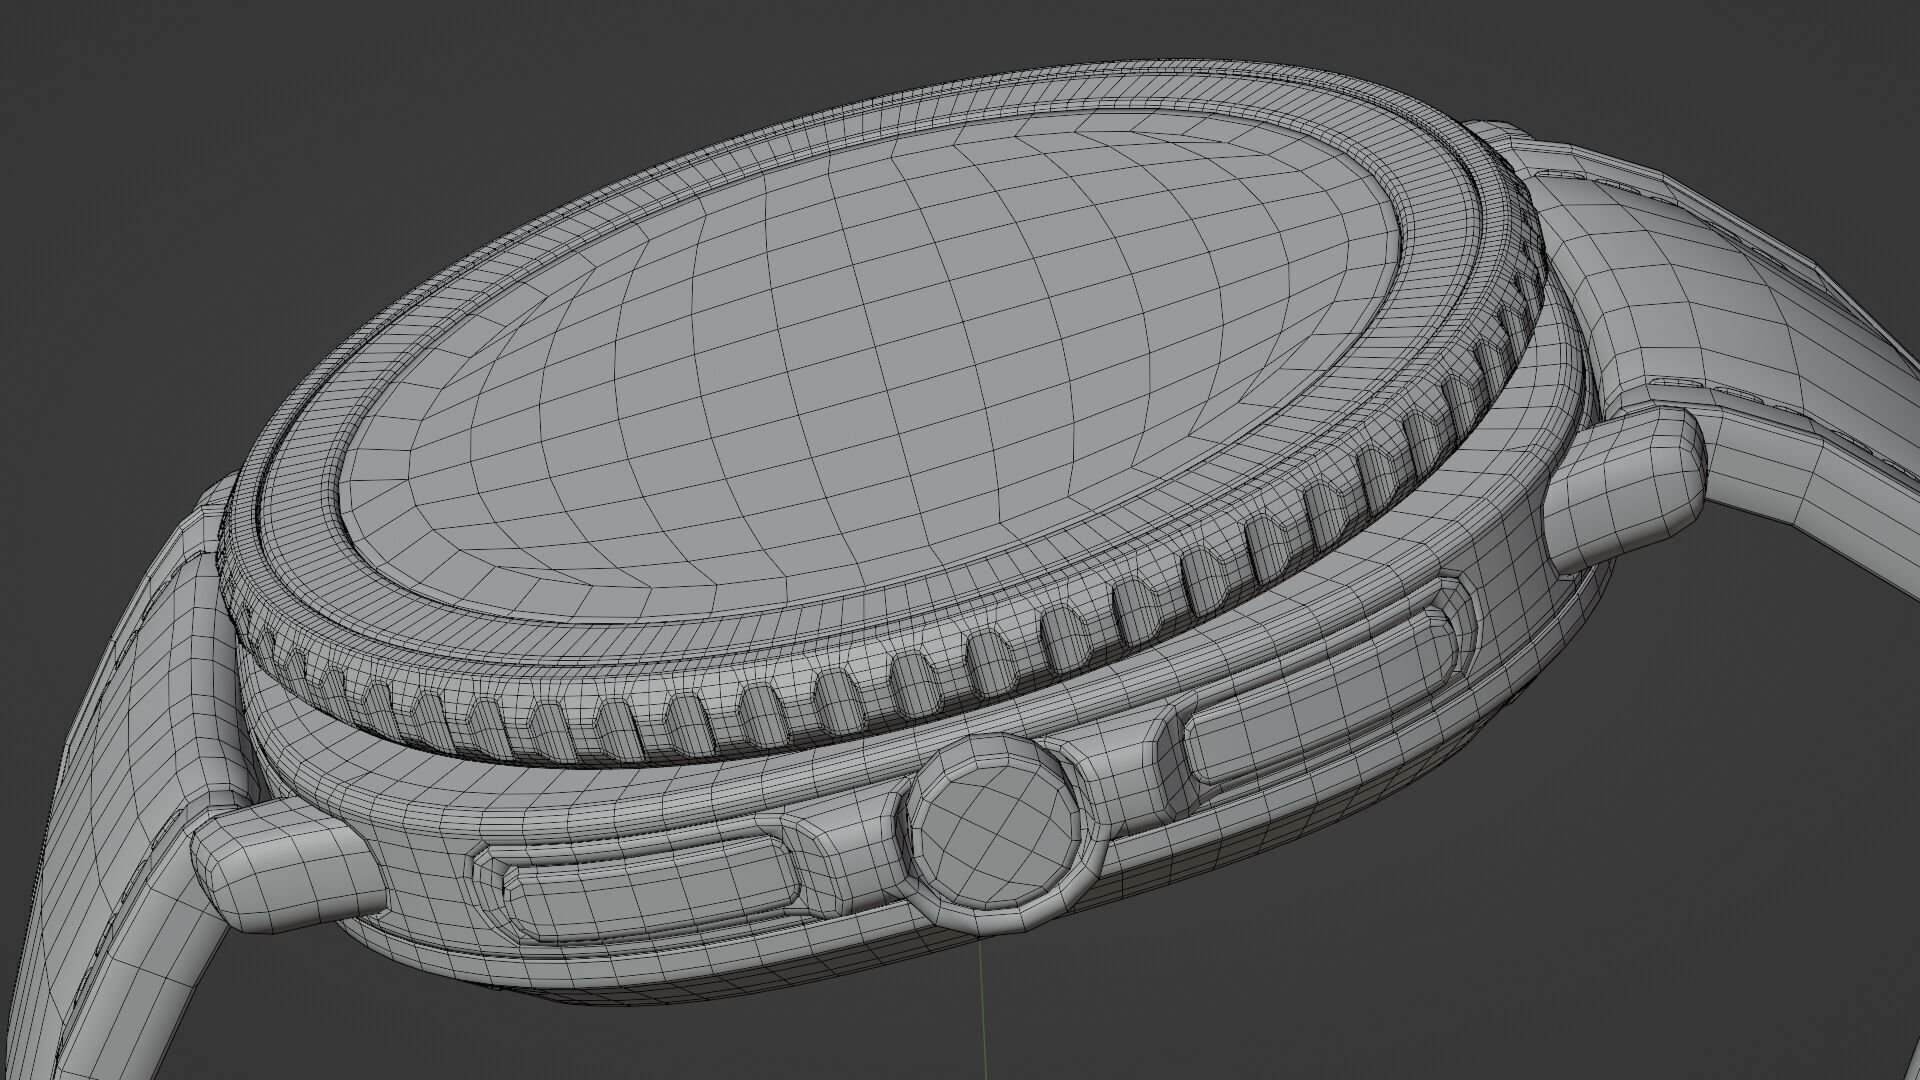Select the right strap lug bar
1920x1080 pixels.
(x=1624, y=489)
